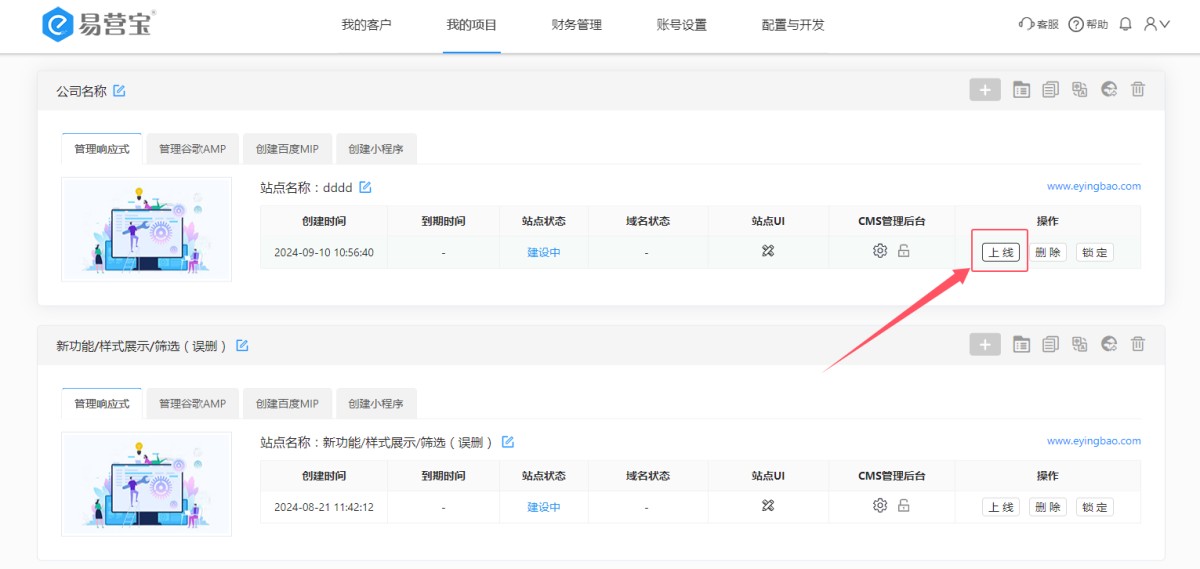Expand the user account dropdown
The height and width of the screenshot is (569, 1200).
point(1157,24)
